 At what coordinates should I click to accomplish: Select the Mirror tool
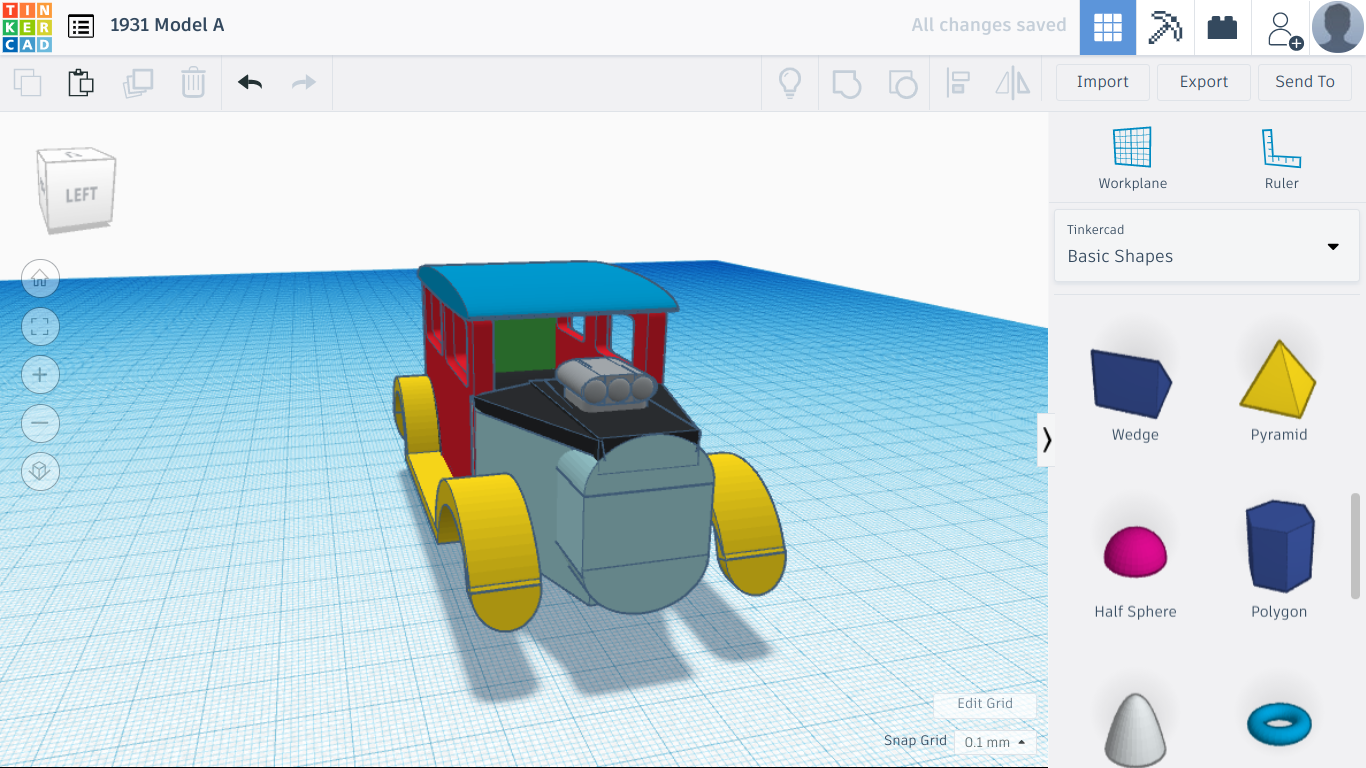click(1011, 83)
